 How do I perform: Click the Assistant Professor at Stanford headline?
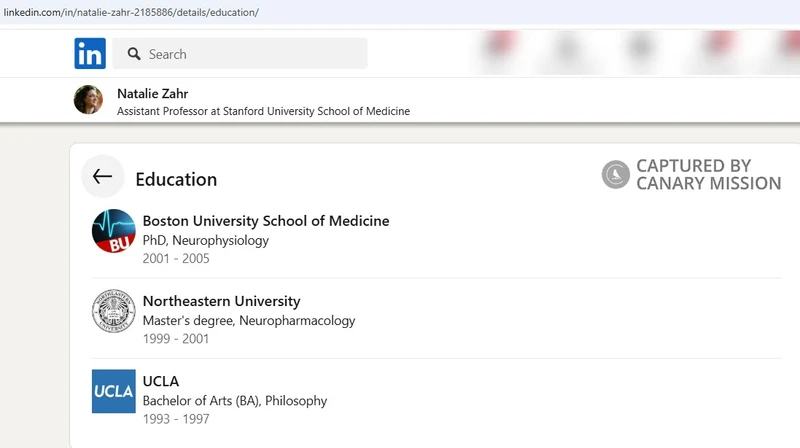pos(263,111)
